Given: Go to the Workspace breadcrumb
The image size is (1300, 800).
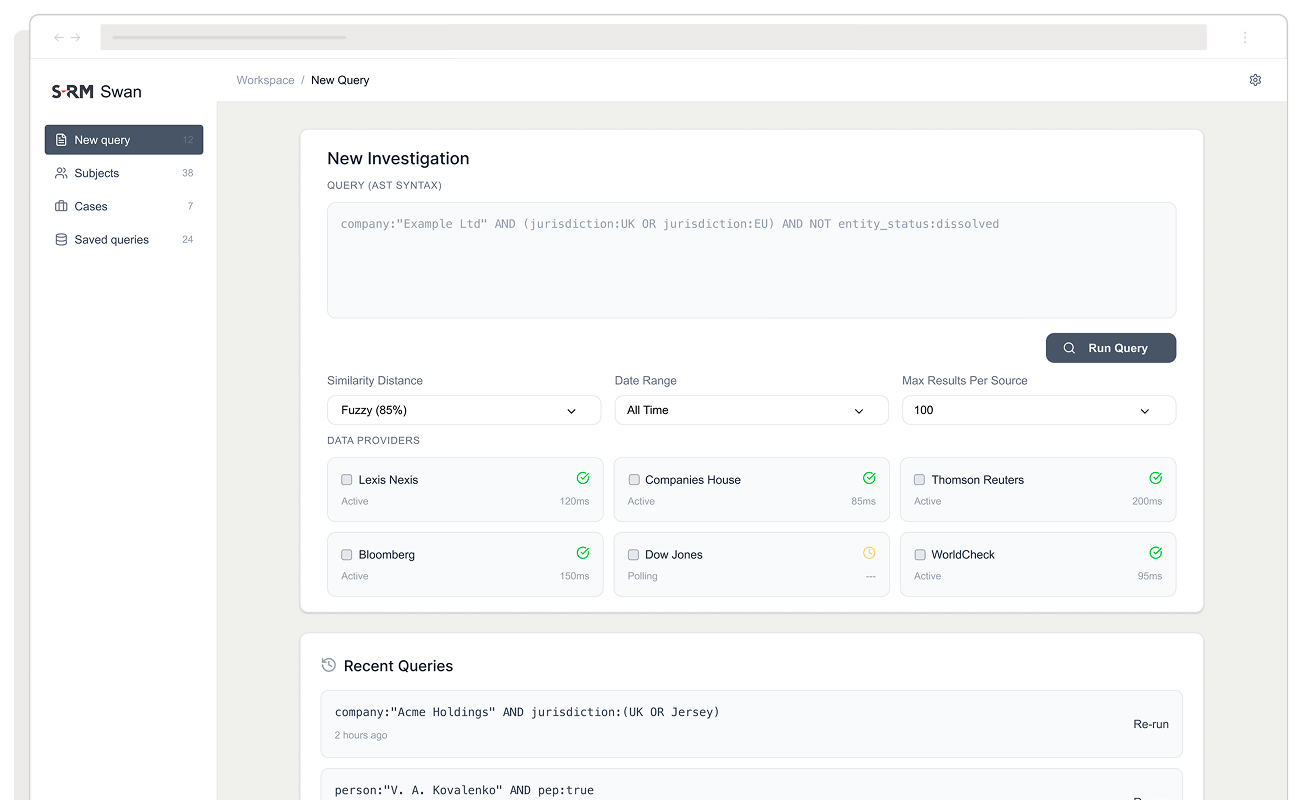Looking at the screenshot, I should 265,80.
